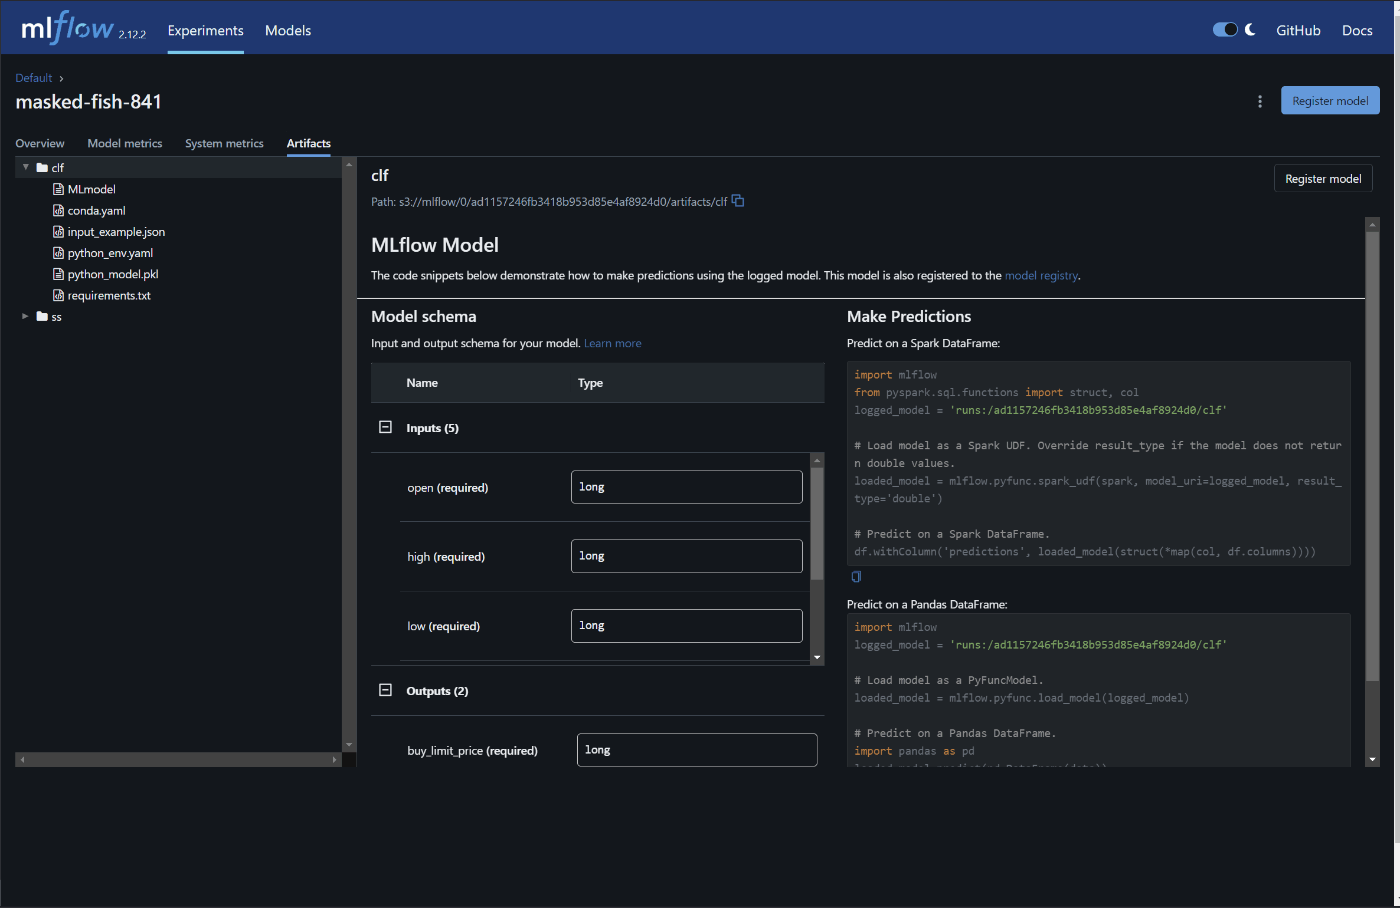Open the Overview tab
The width and height of the screenshot is (1400, 908).
tap(40, 143)
